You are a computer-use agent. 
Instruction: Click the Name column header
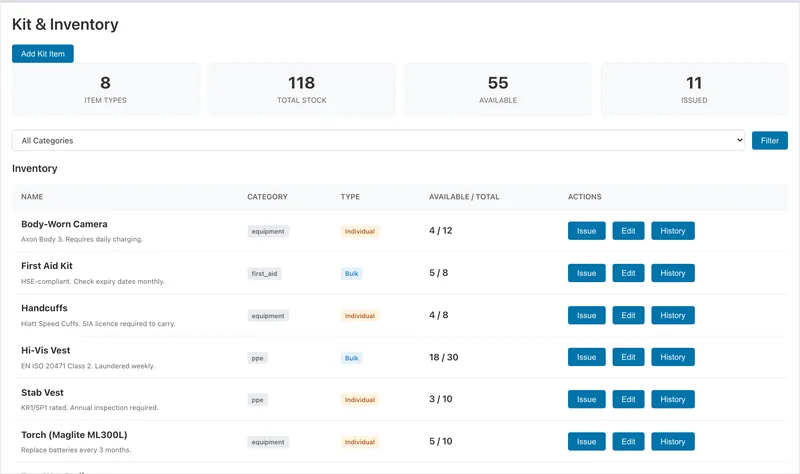click(32, 196)
